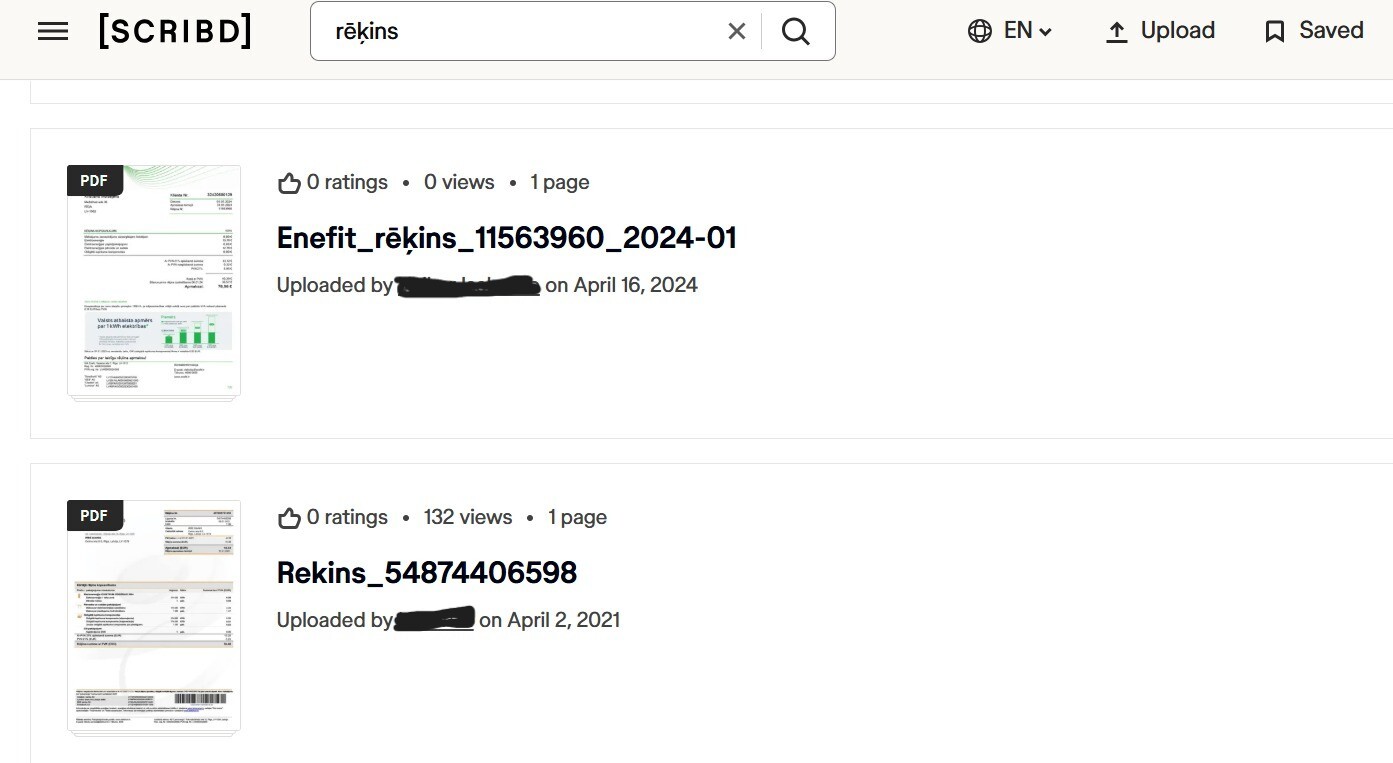Open the Enefit invoice PDF thumbnail
Screen dimensions: 1393x763
pyautogui.click(x=154, y=281)
